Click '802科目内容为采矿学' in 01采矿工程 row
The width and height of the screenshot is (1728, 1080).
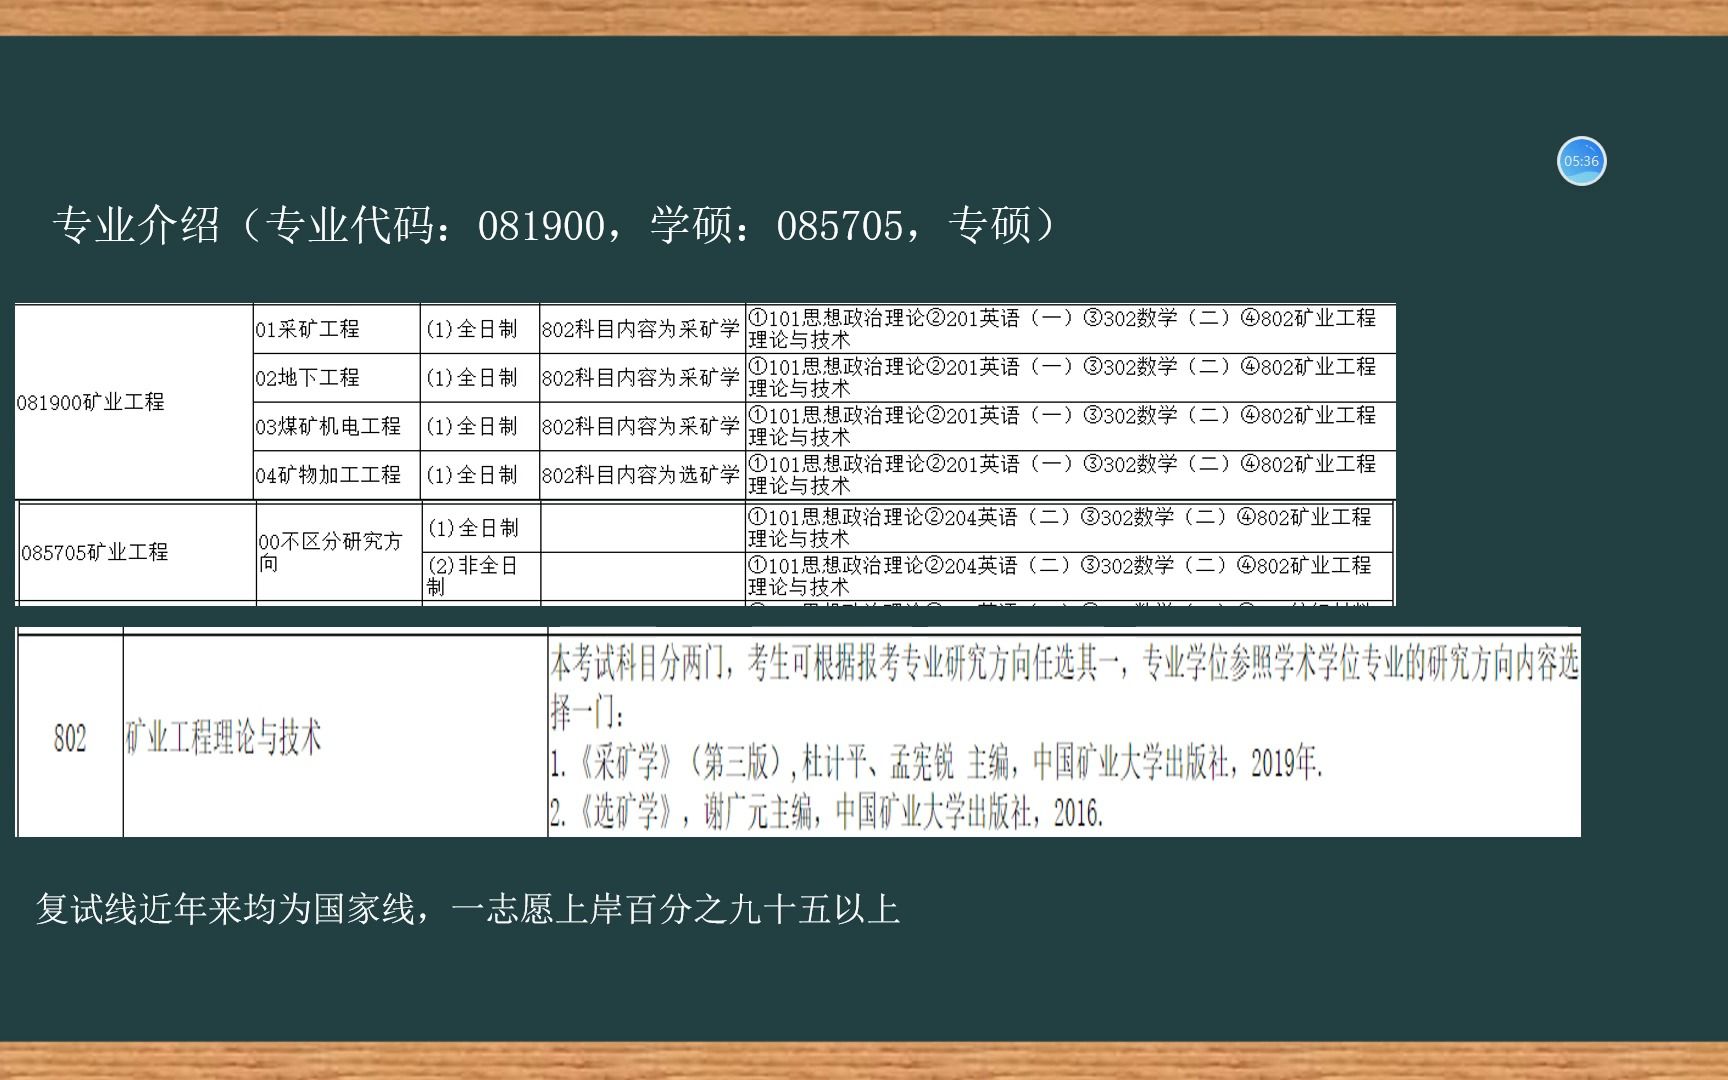click(x=642, y=329)
